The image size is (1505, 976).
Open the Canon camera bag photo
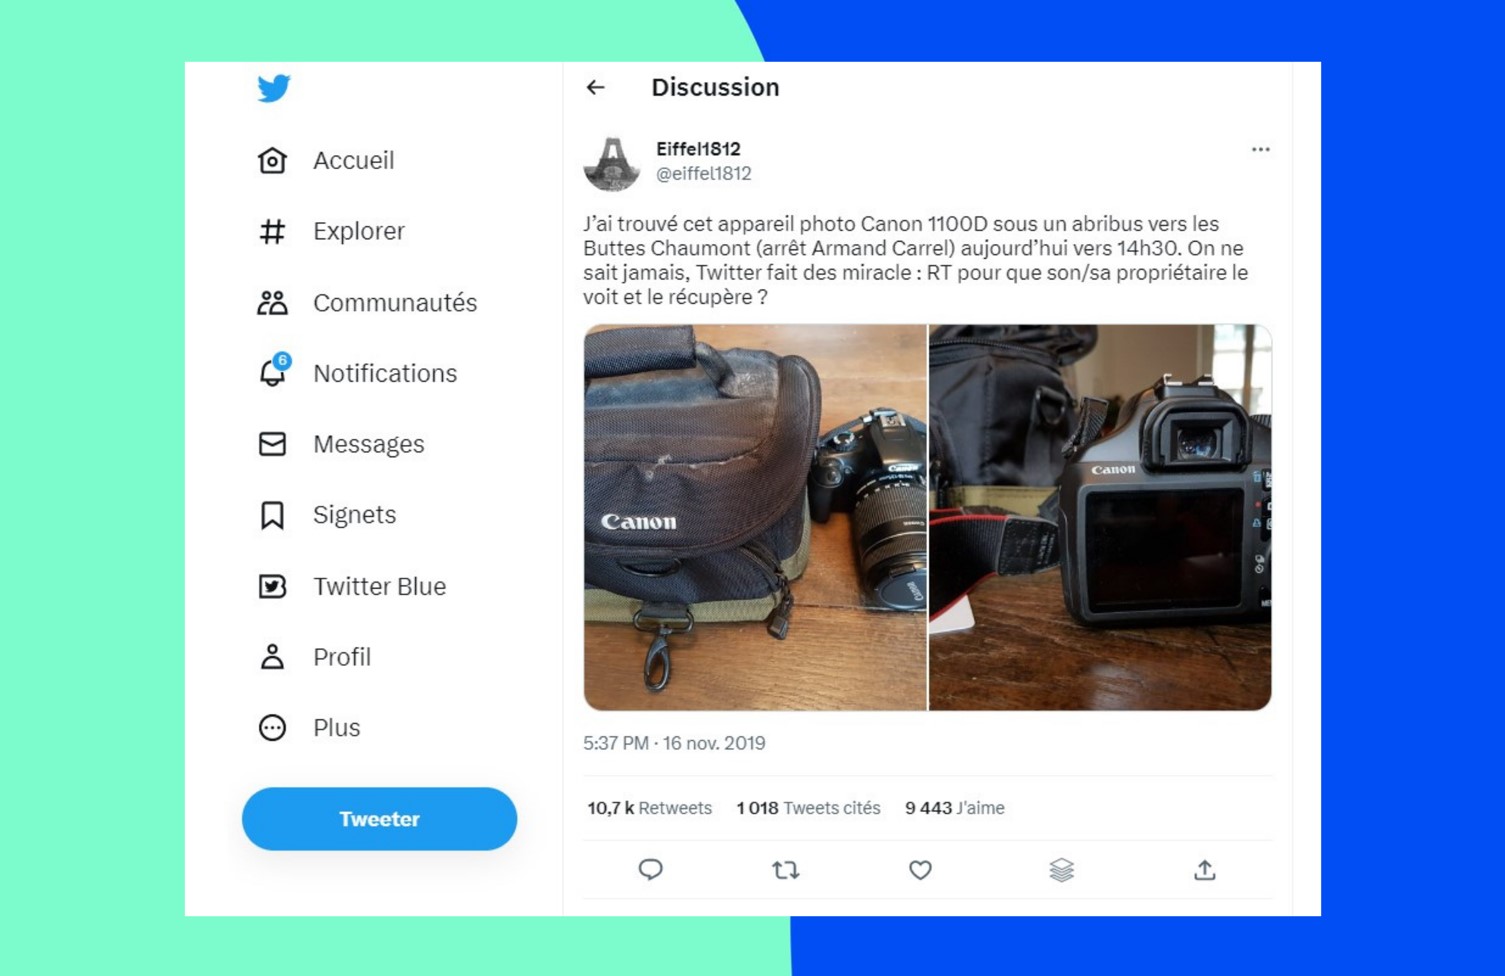pyautogui.click(x=755, y=517)
